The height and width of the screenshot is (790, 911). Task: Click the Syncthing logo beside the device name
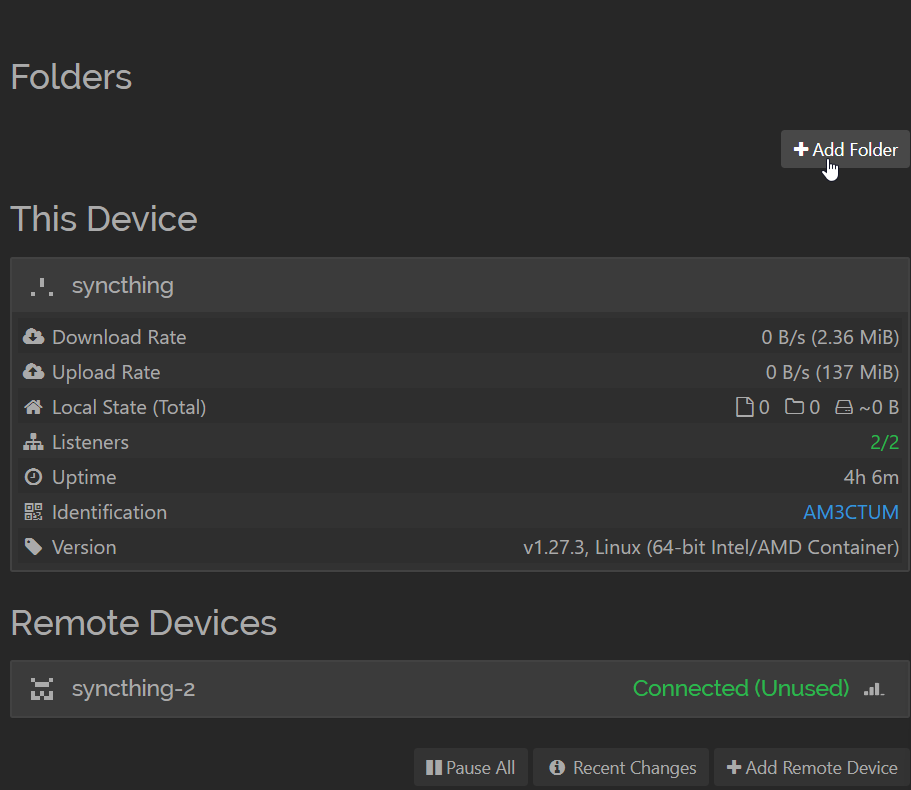coord(40,285)
